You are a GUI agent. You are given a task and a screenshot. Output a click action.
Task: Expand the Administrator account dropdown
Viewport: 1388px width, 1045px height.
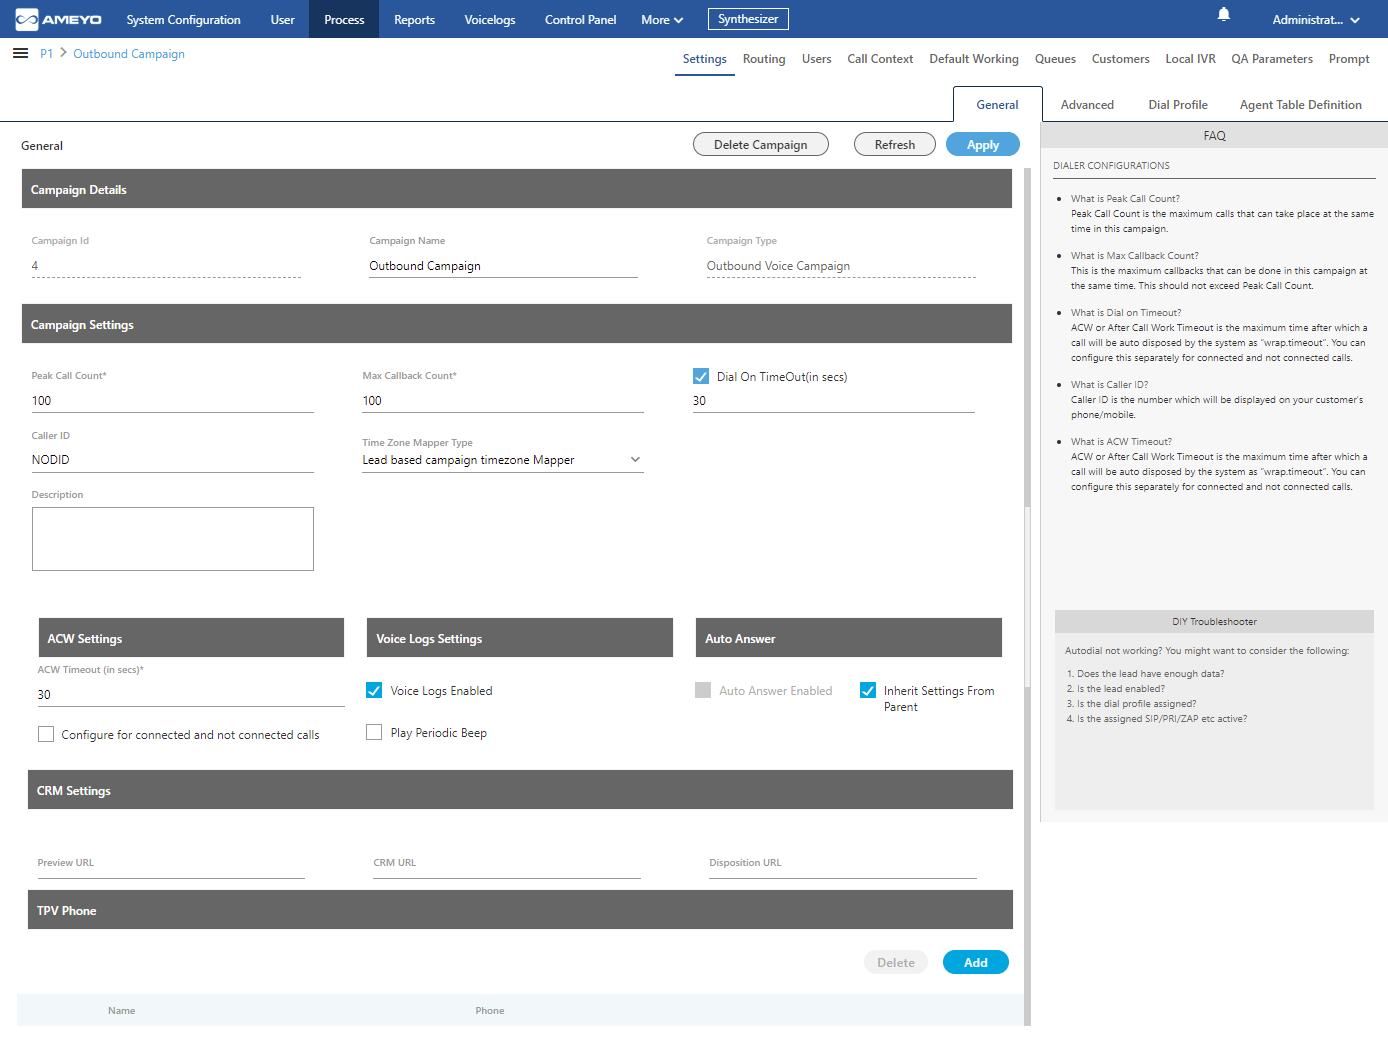[x=1315, y=20]
